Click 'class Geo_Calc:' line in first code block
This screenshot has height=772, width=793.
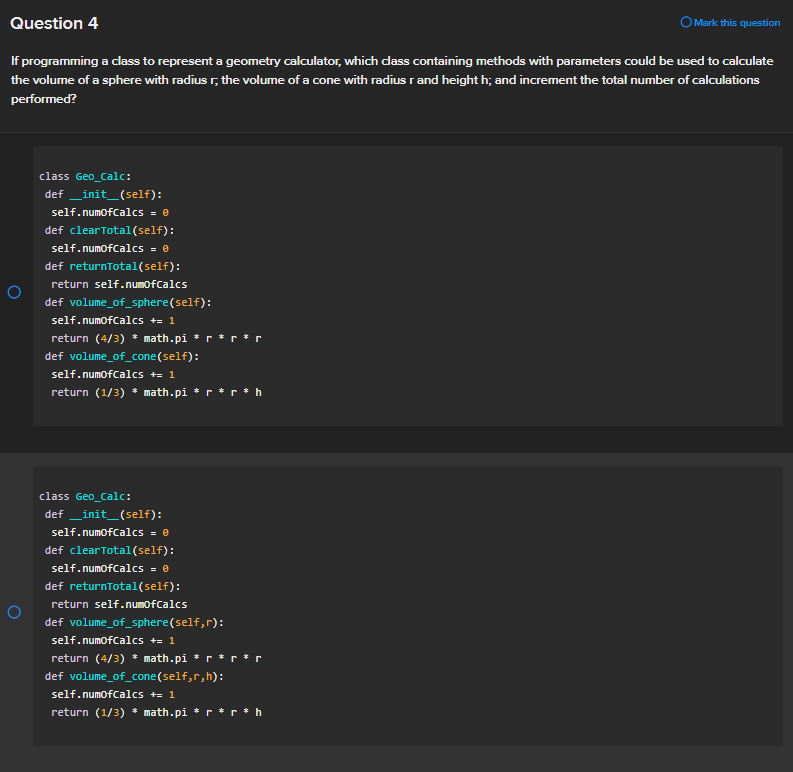click(x=85, y=176)
